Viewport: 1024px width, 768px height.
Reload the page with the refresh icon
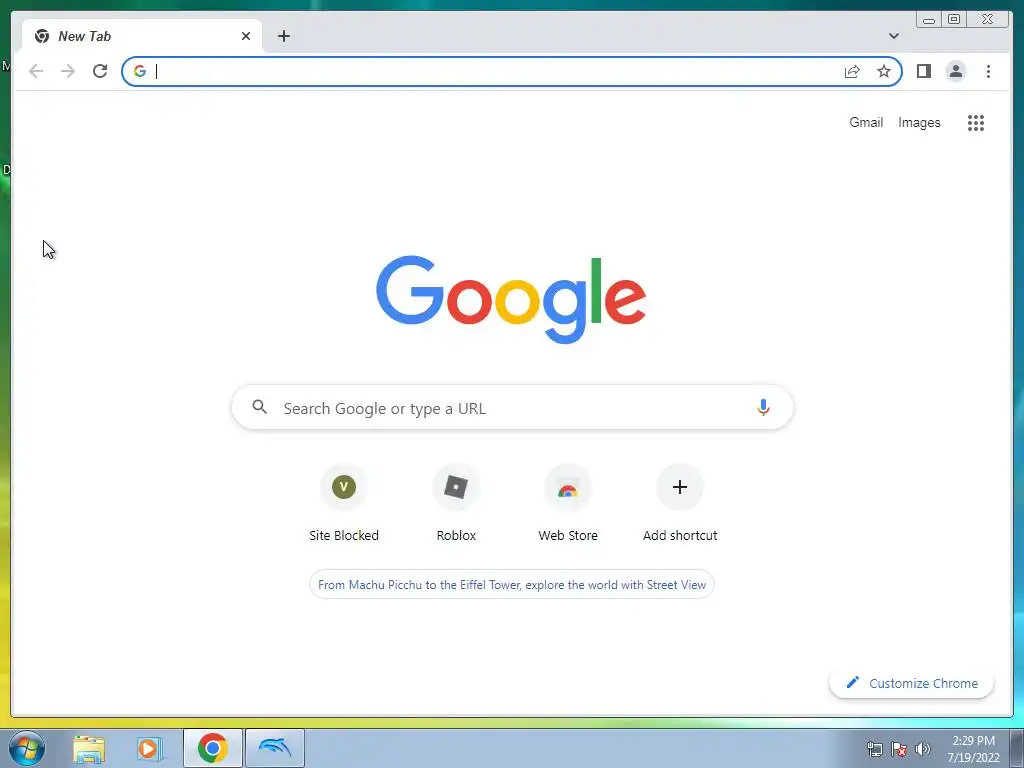(100, 71)
